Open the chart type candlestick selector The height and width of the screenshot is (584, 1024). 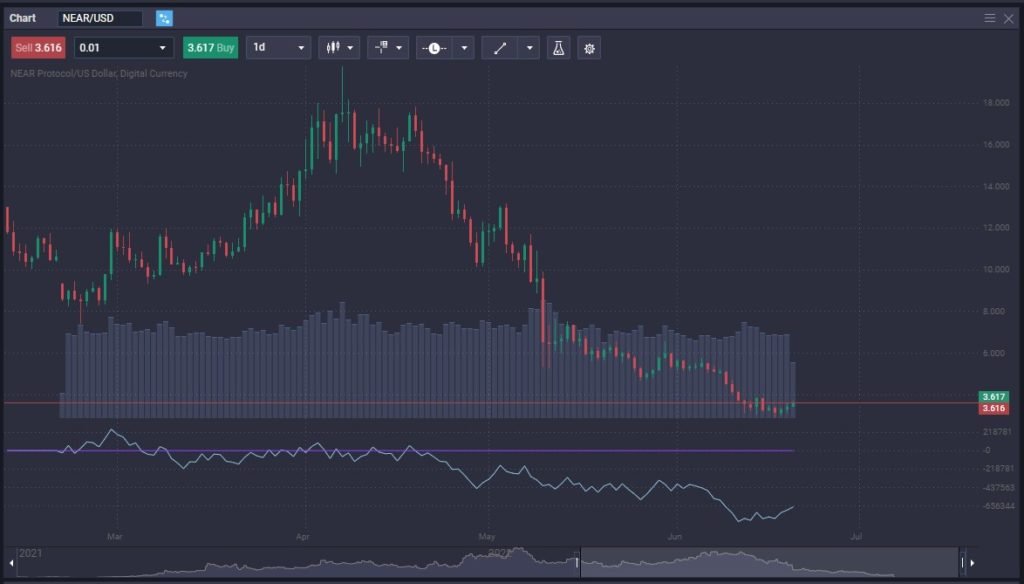pyautogui.click(x=340, y=48)
